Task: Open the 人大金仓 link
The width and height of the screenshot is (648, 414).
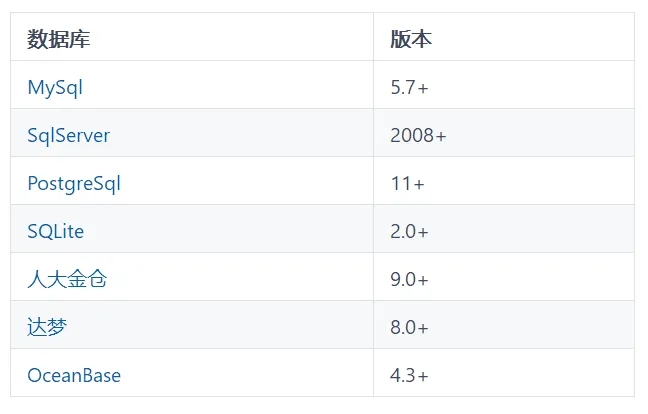Action: [67, 279]
